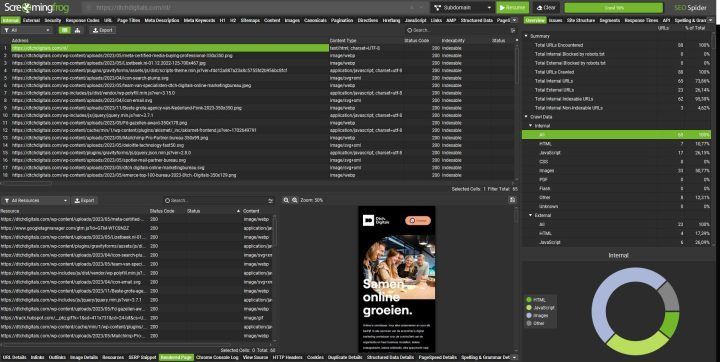The width and height of the screenshot is (720, 362).
Task: Open the Subdomain crawl mode dropdown
Action: (462, 8)
